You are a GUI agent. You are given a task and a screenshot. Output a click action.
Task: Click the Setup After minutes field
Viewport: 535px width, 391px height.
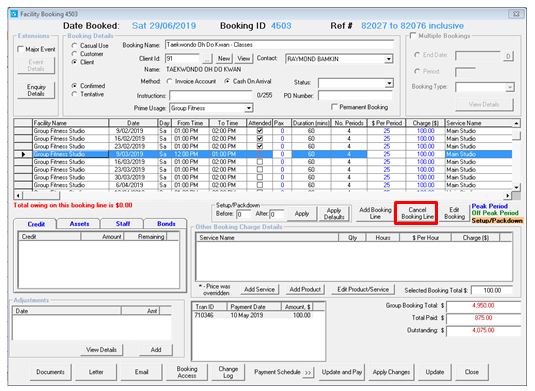coord(277,214)
